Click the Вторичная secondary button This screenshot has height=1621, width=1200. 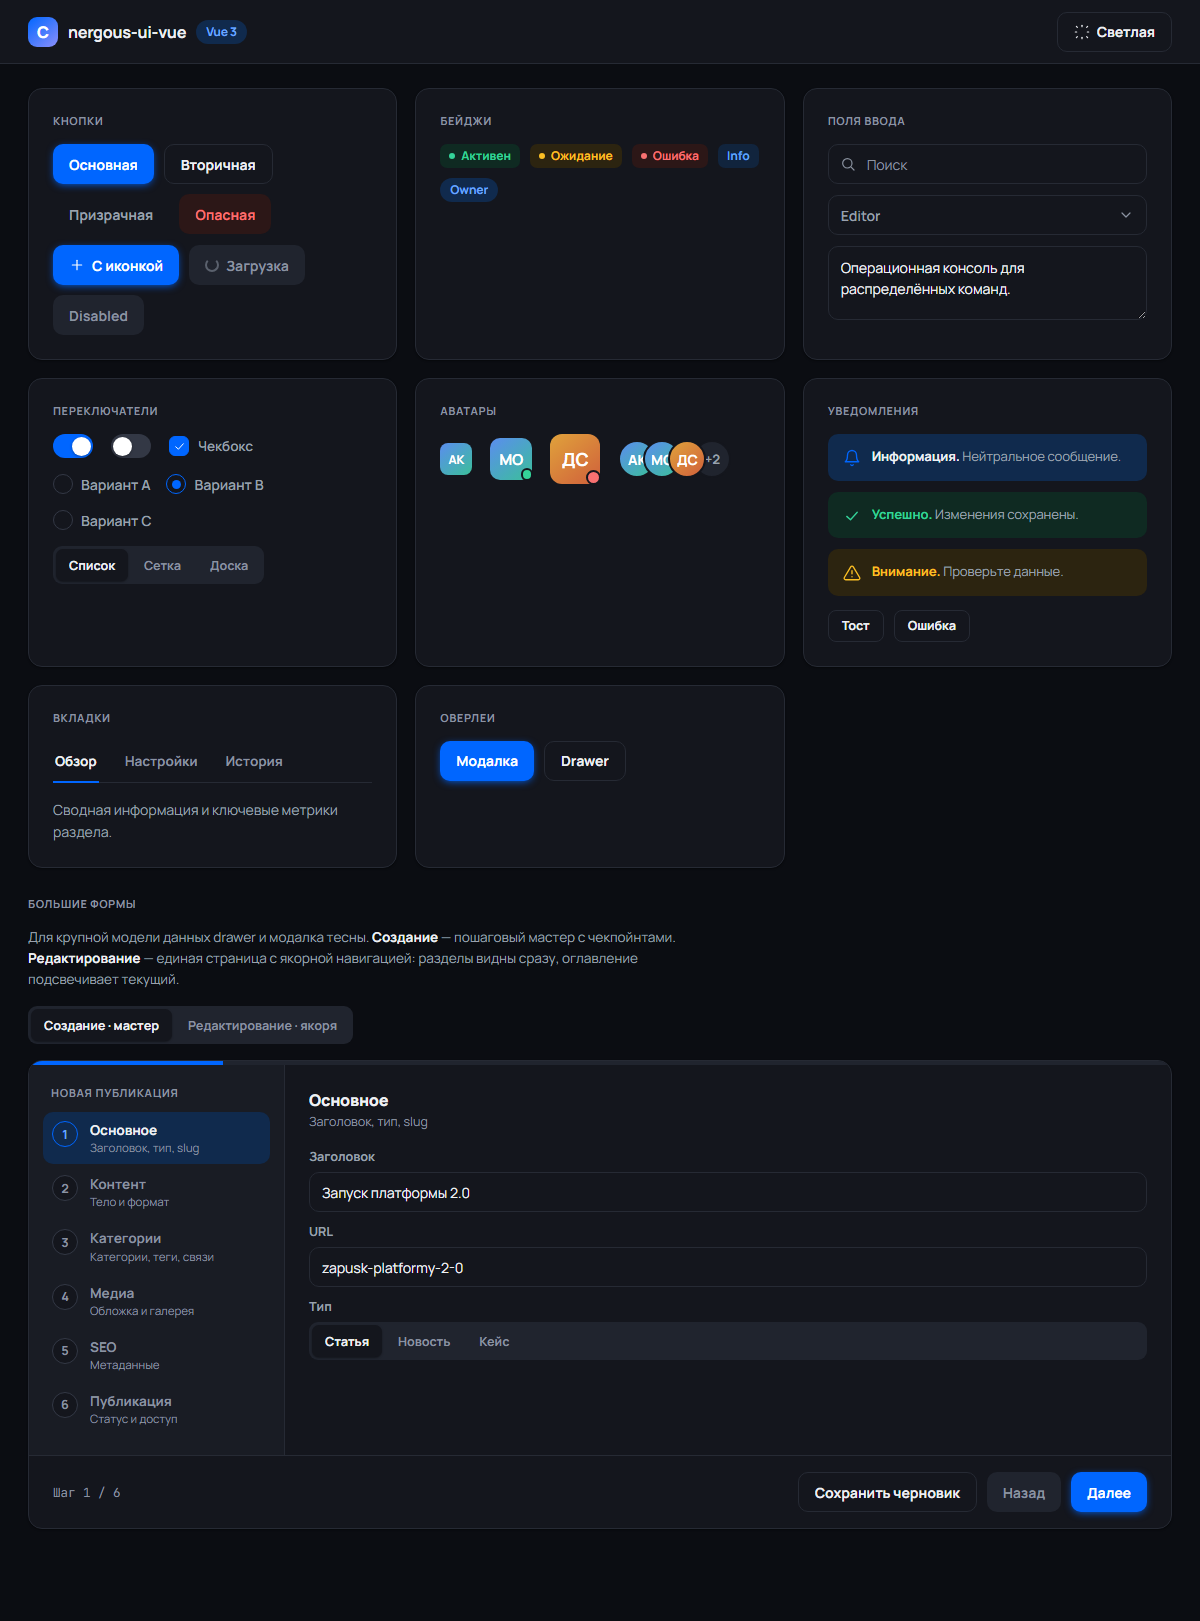[x=218, y=164]
